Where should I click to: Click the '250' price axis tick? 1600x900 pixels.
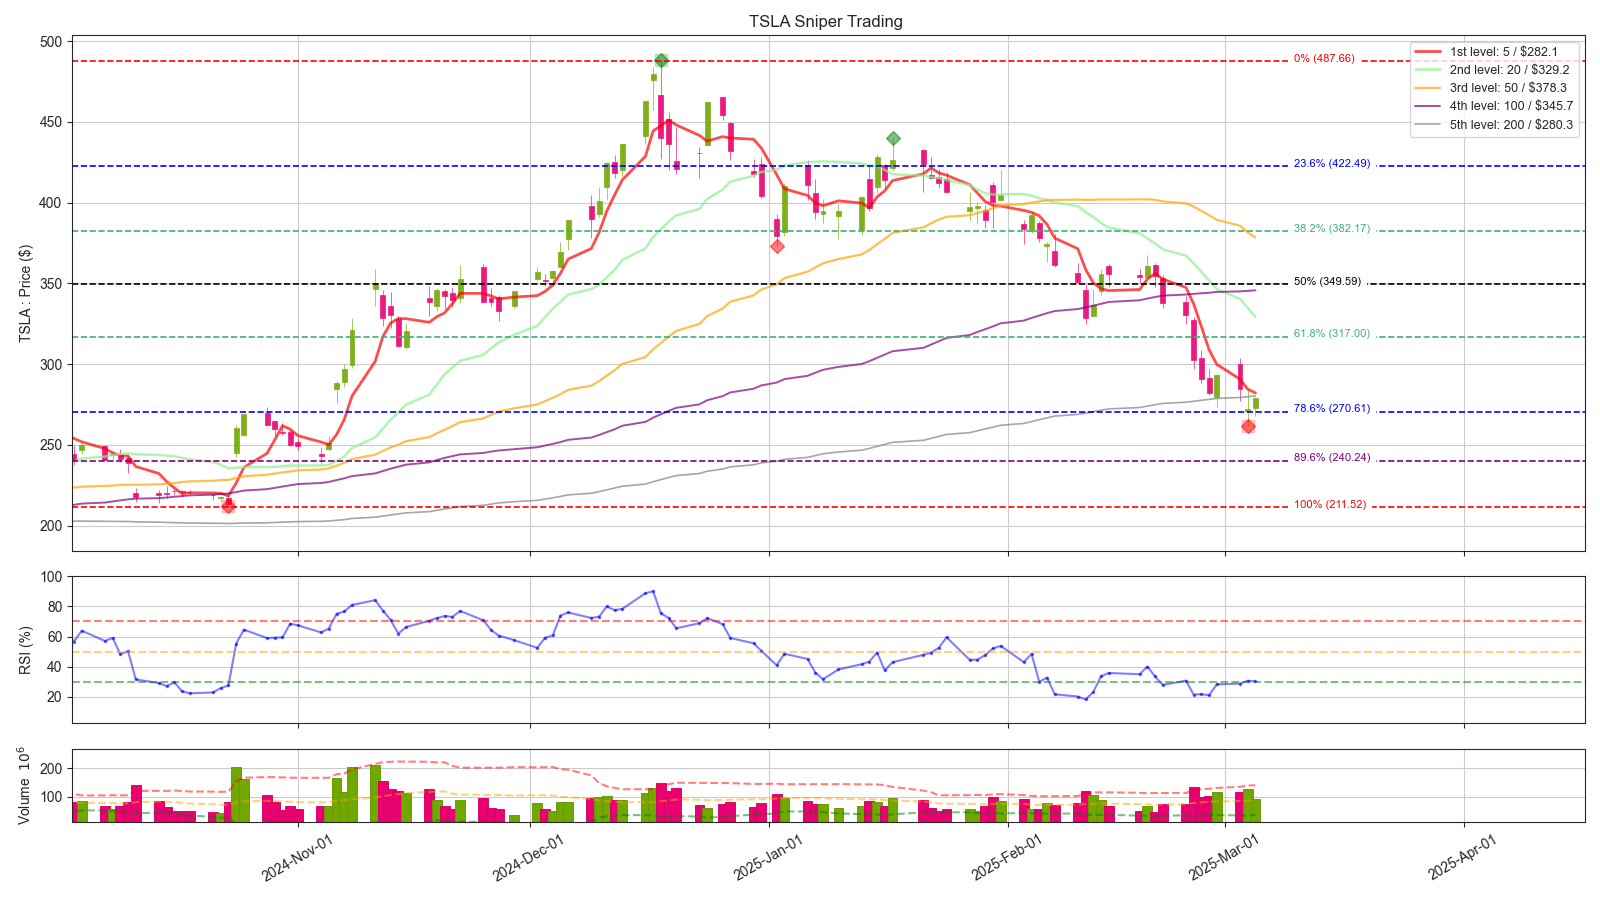tap(51, 445)
